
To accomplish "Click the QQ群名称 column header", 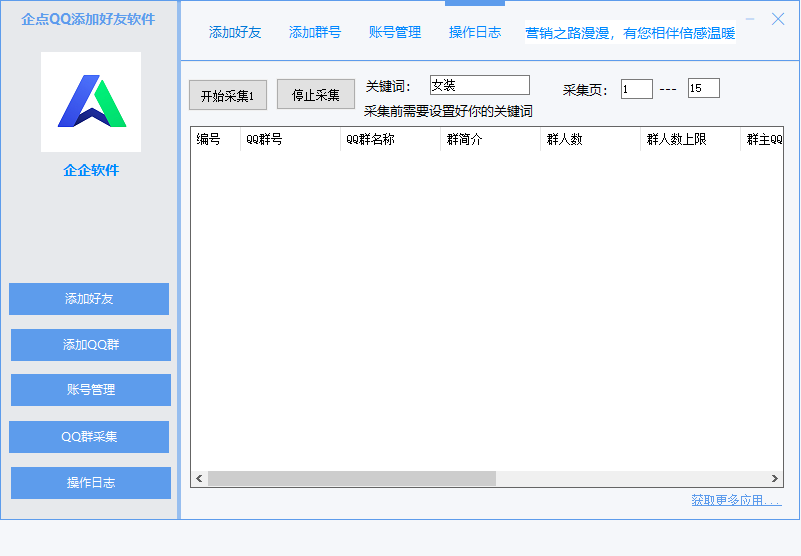I will pyautogui.click(x=390, y=139).
